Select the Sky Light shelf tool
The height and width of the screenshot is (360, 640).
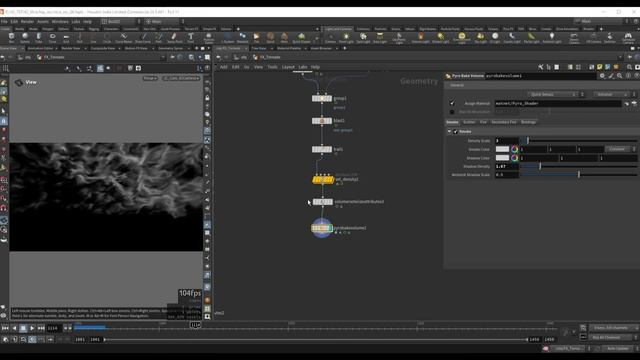(480, 38)
